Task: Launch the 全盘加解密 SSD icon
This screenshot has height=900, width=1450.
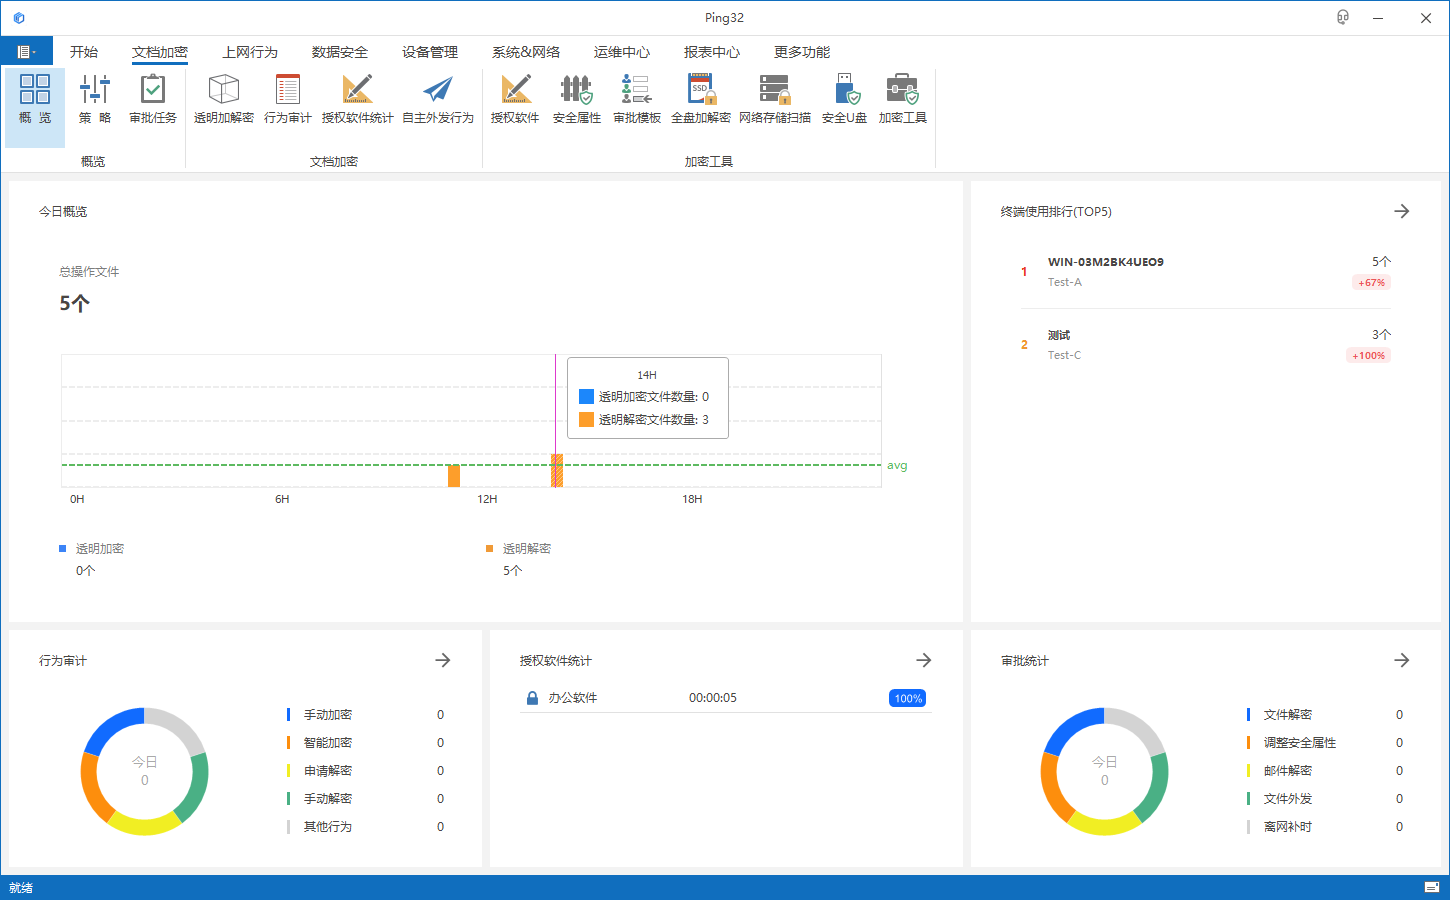Action: click(701, 98)
